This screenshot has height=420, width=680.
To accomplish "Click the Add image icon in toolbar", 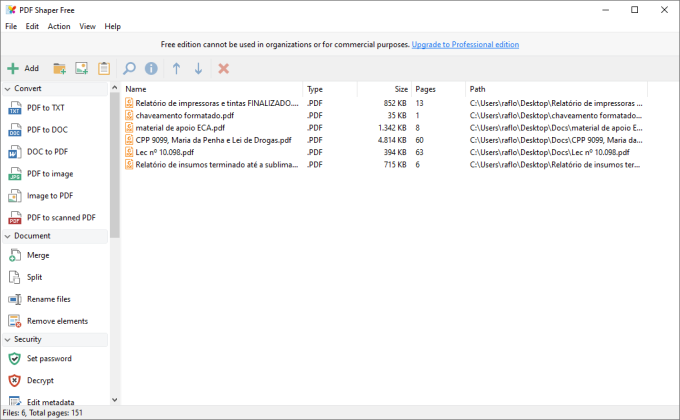I will (x=82, y=69).
